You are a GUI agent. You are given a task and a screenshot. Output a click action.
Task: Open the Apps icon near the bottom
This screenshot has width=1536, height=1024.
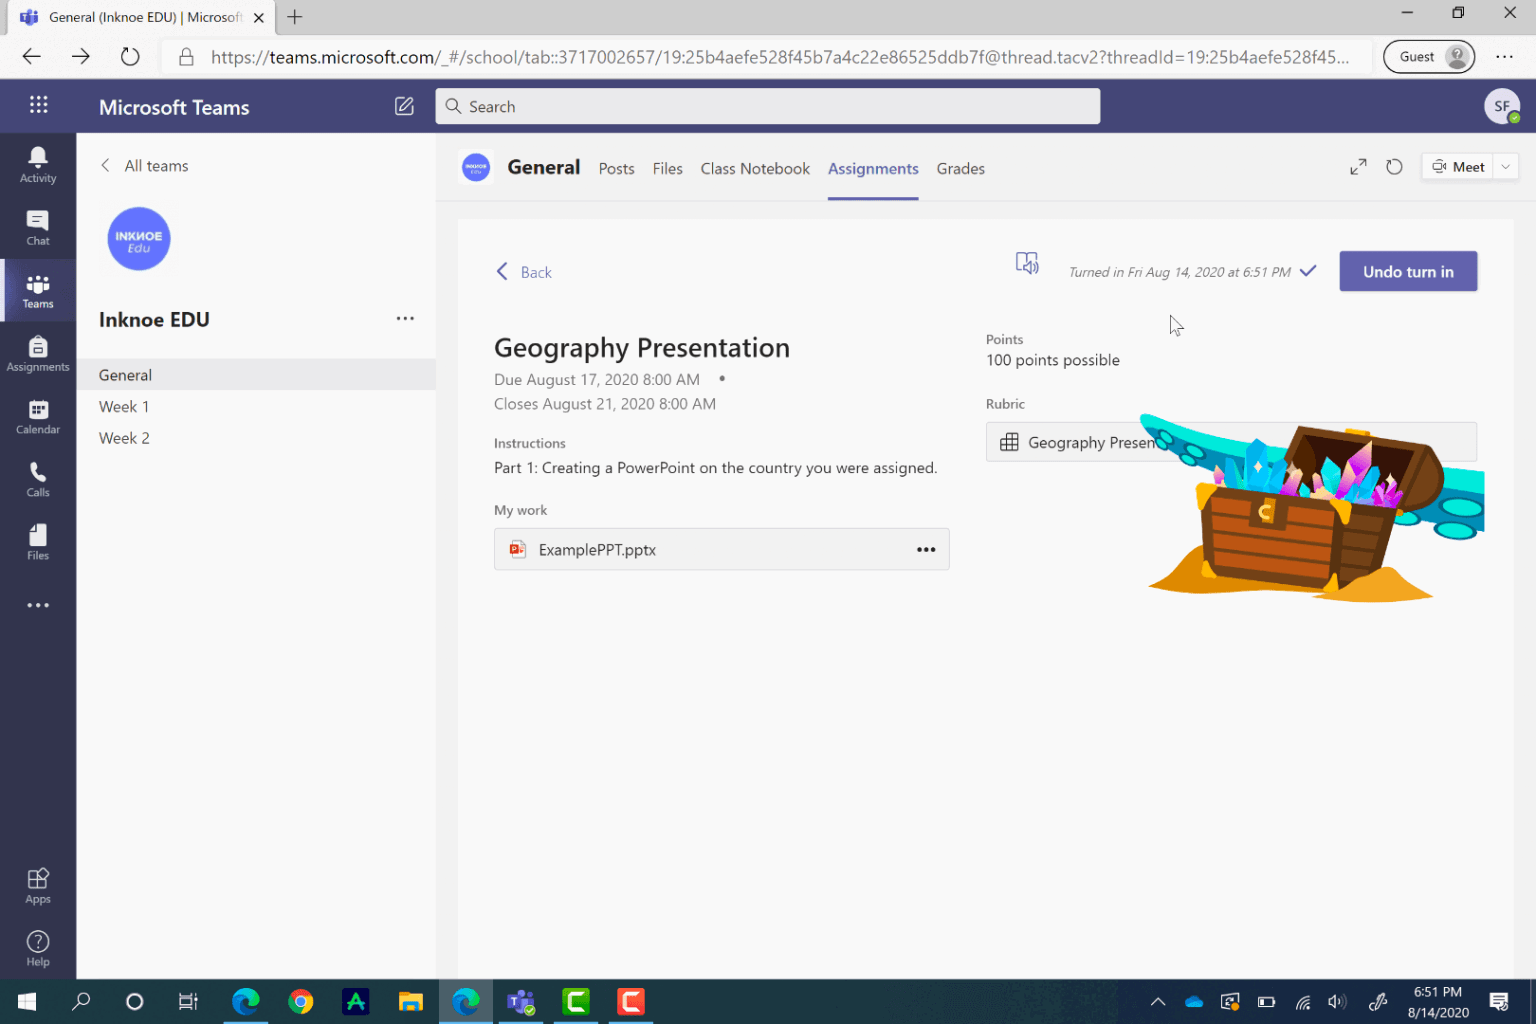pyautogui.click(x=37, y=884)
